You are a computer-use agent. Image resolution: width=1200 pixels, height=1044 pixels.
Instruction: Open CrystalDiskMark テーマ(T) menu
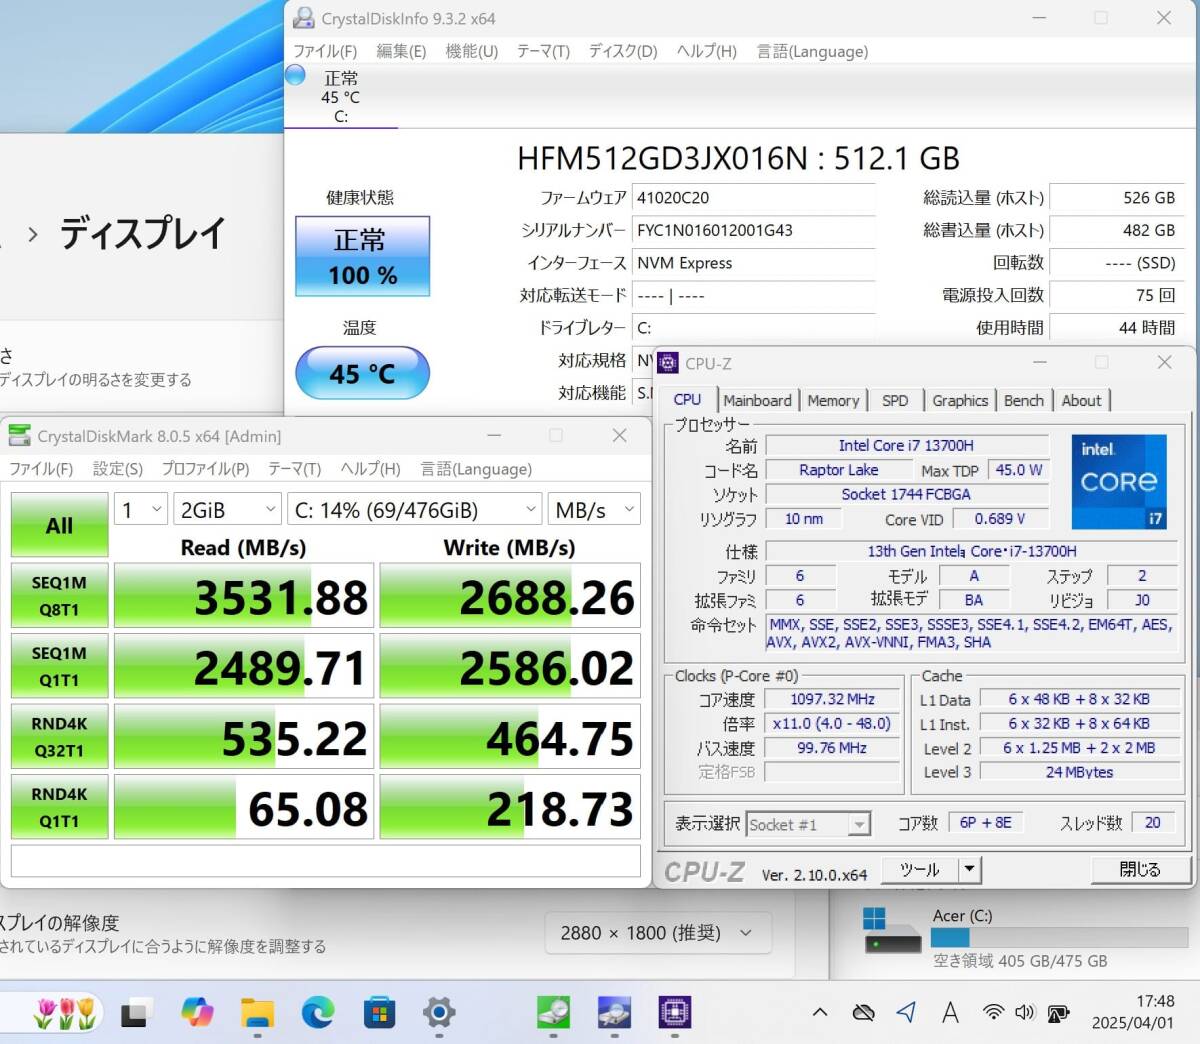coord(294,469)
